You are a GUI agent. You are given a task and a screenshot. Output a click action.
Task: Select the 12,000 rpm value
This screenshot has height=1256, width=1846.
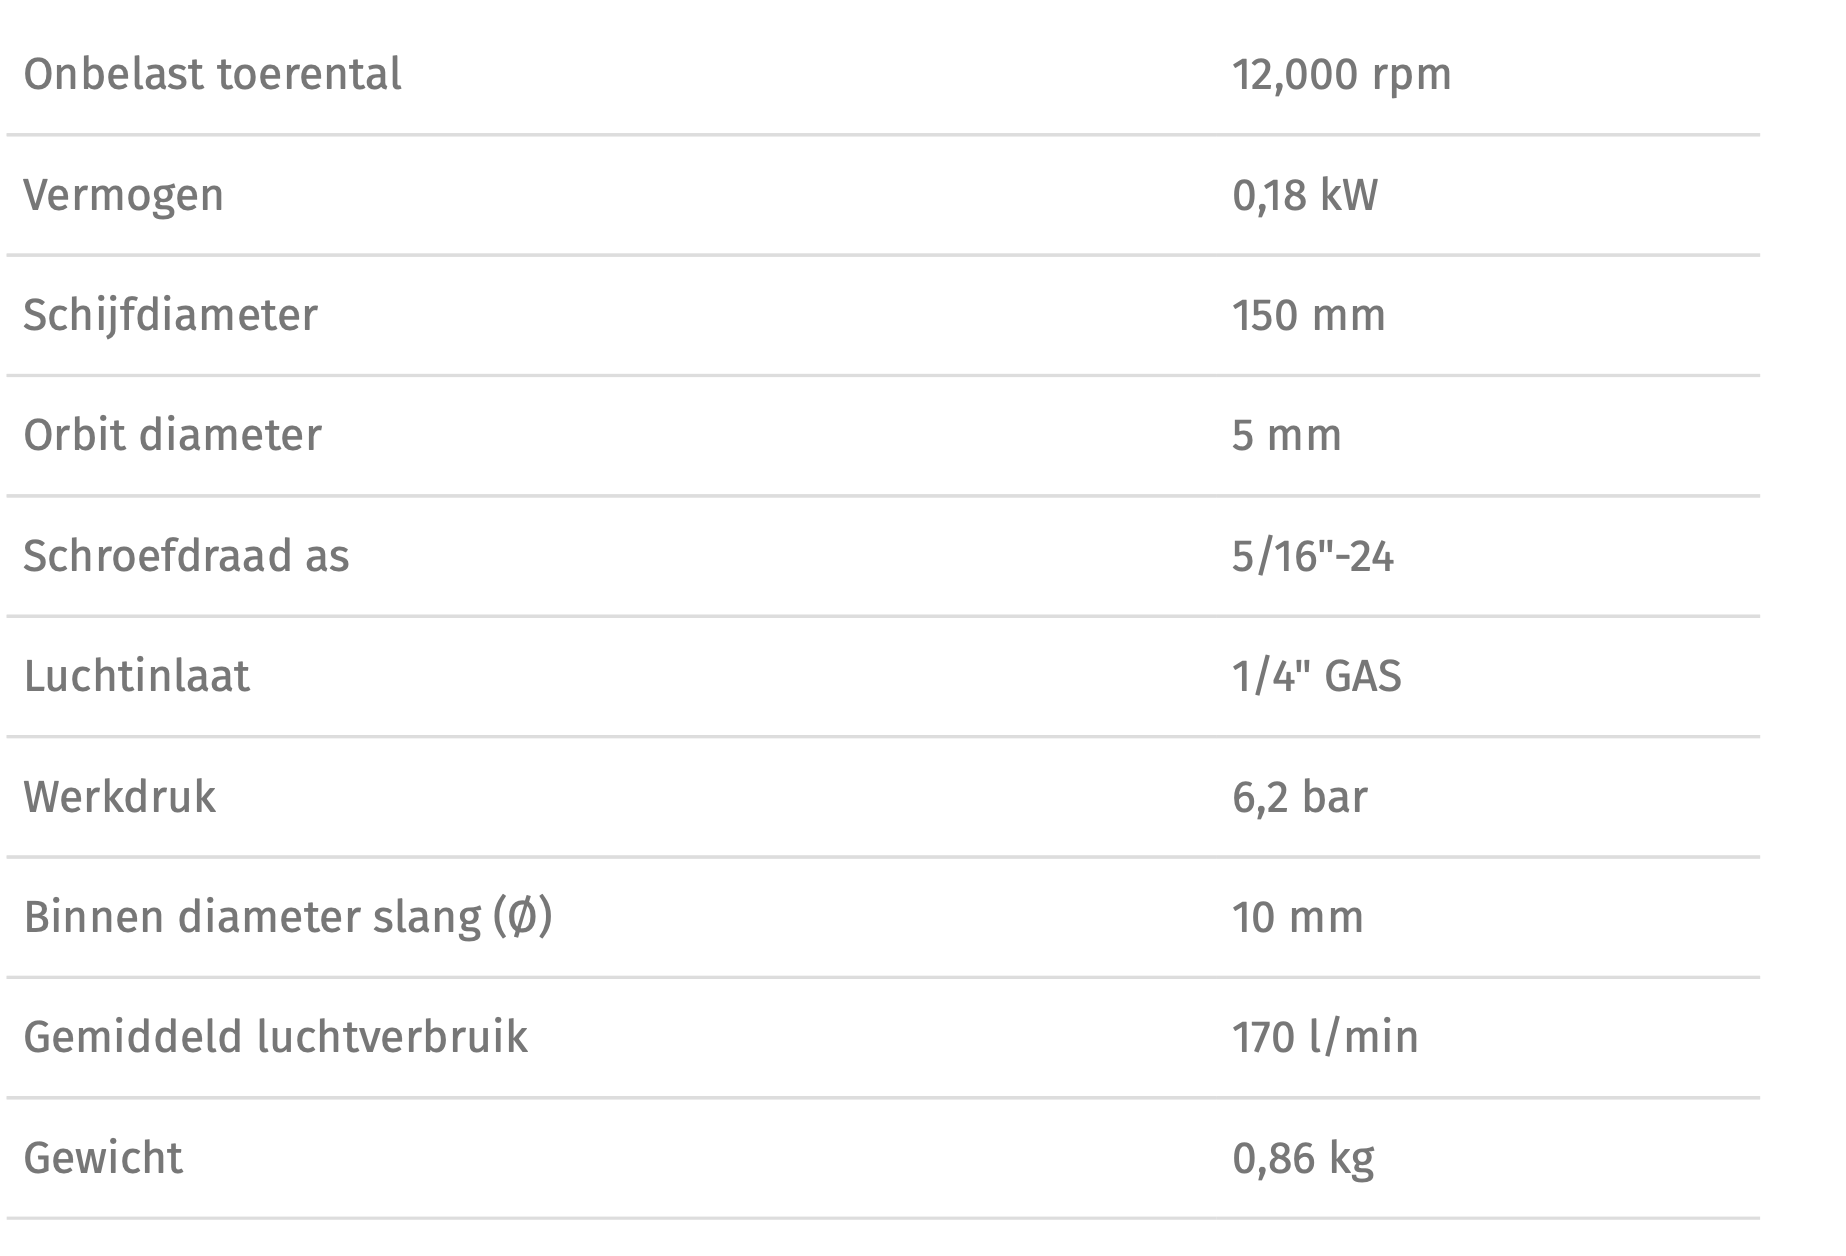1341,75
